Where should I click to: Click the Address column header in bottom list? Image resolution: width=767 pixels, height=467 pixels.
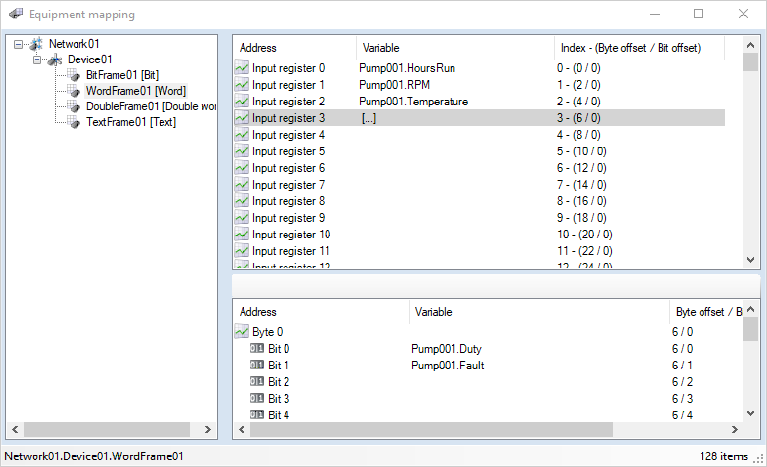tap(320, 312)
